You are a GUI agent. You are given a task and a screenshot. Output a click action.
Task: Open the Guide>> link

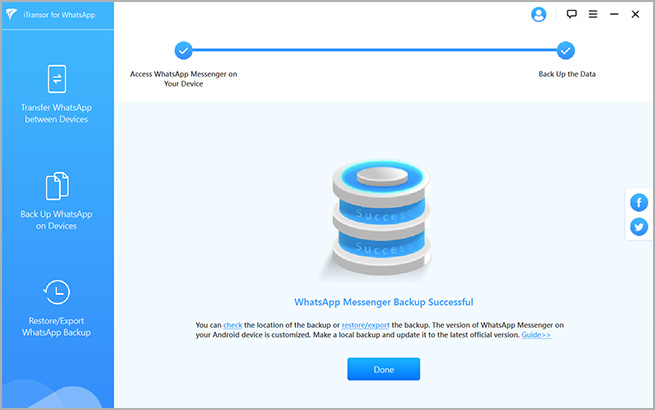(x=536, y=335)
